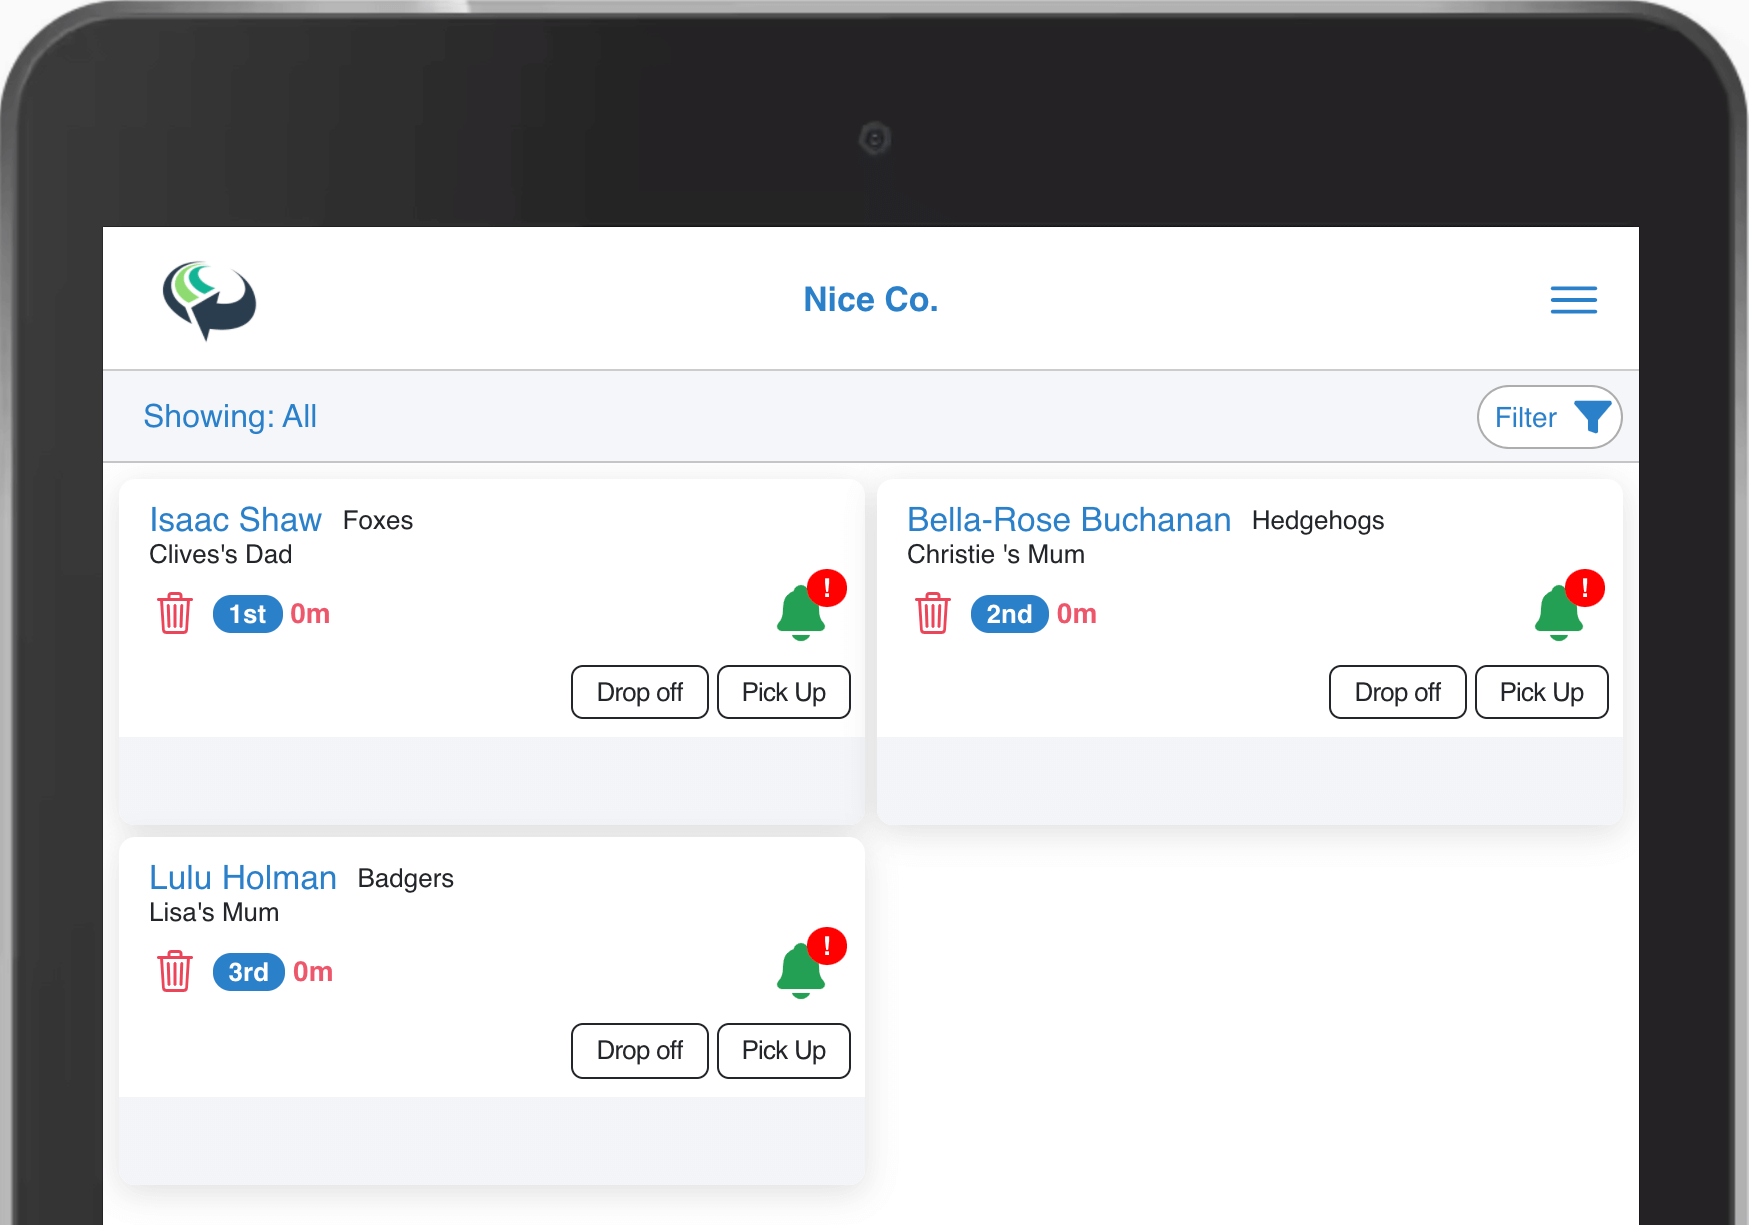The image size is (1749, 1225).
Task: Open Bella-Rose Buchanan's name link
Action: pos(1068,520)
